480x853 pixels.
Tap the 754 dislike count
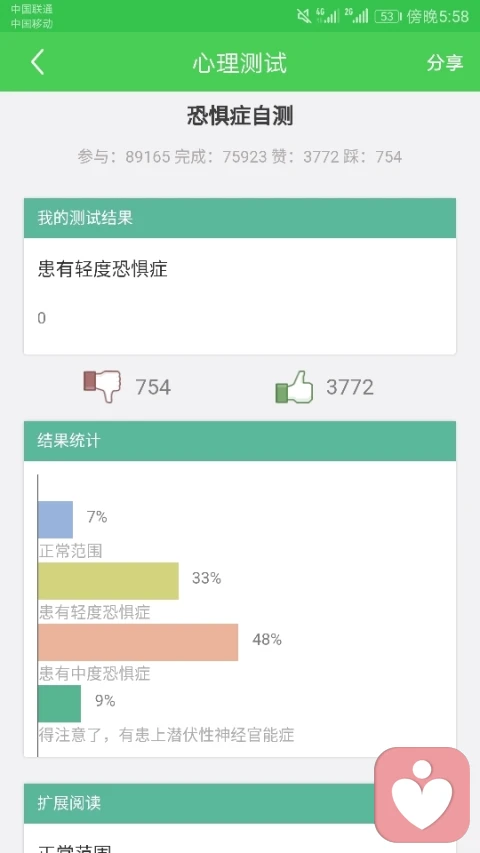coord(153,387)
